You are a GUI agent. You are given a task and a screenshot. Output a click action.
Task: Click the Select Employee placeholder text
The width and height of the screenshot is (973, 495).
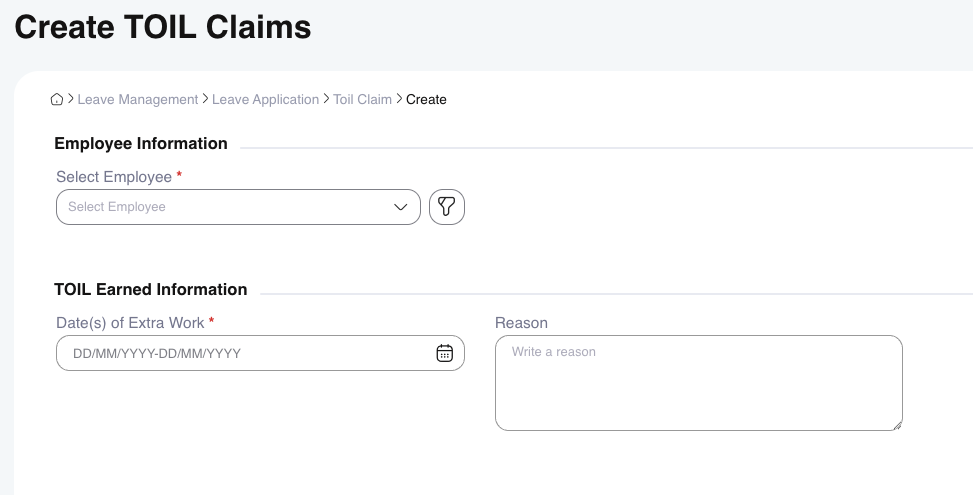click(x=117, y=207)
